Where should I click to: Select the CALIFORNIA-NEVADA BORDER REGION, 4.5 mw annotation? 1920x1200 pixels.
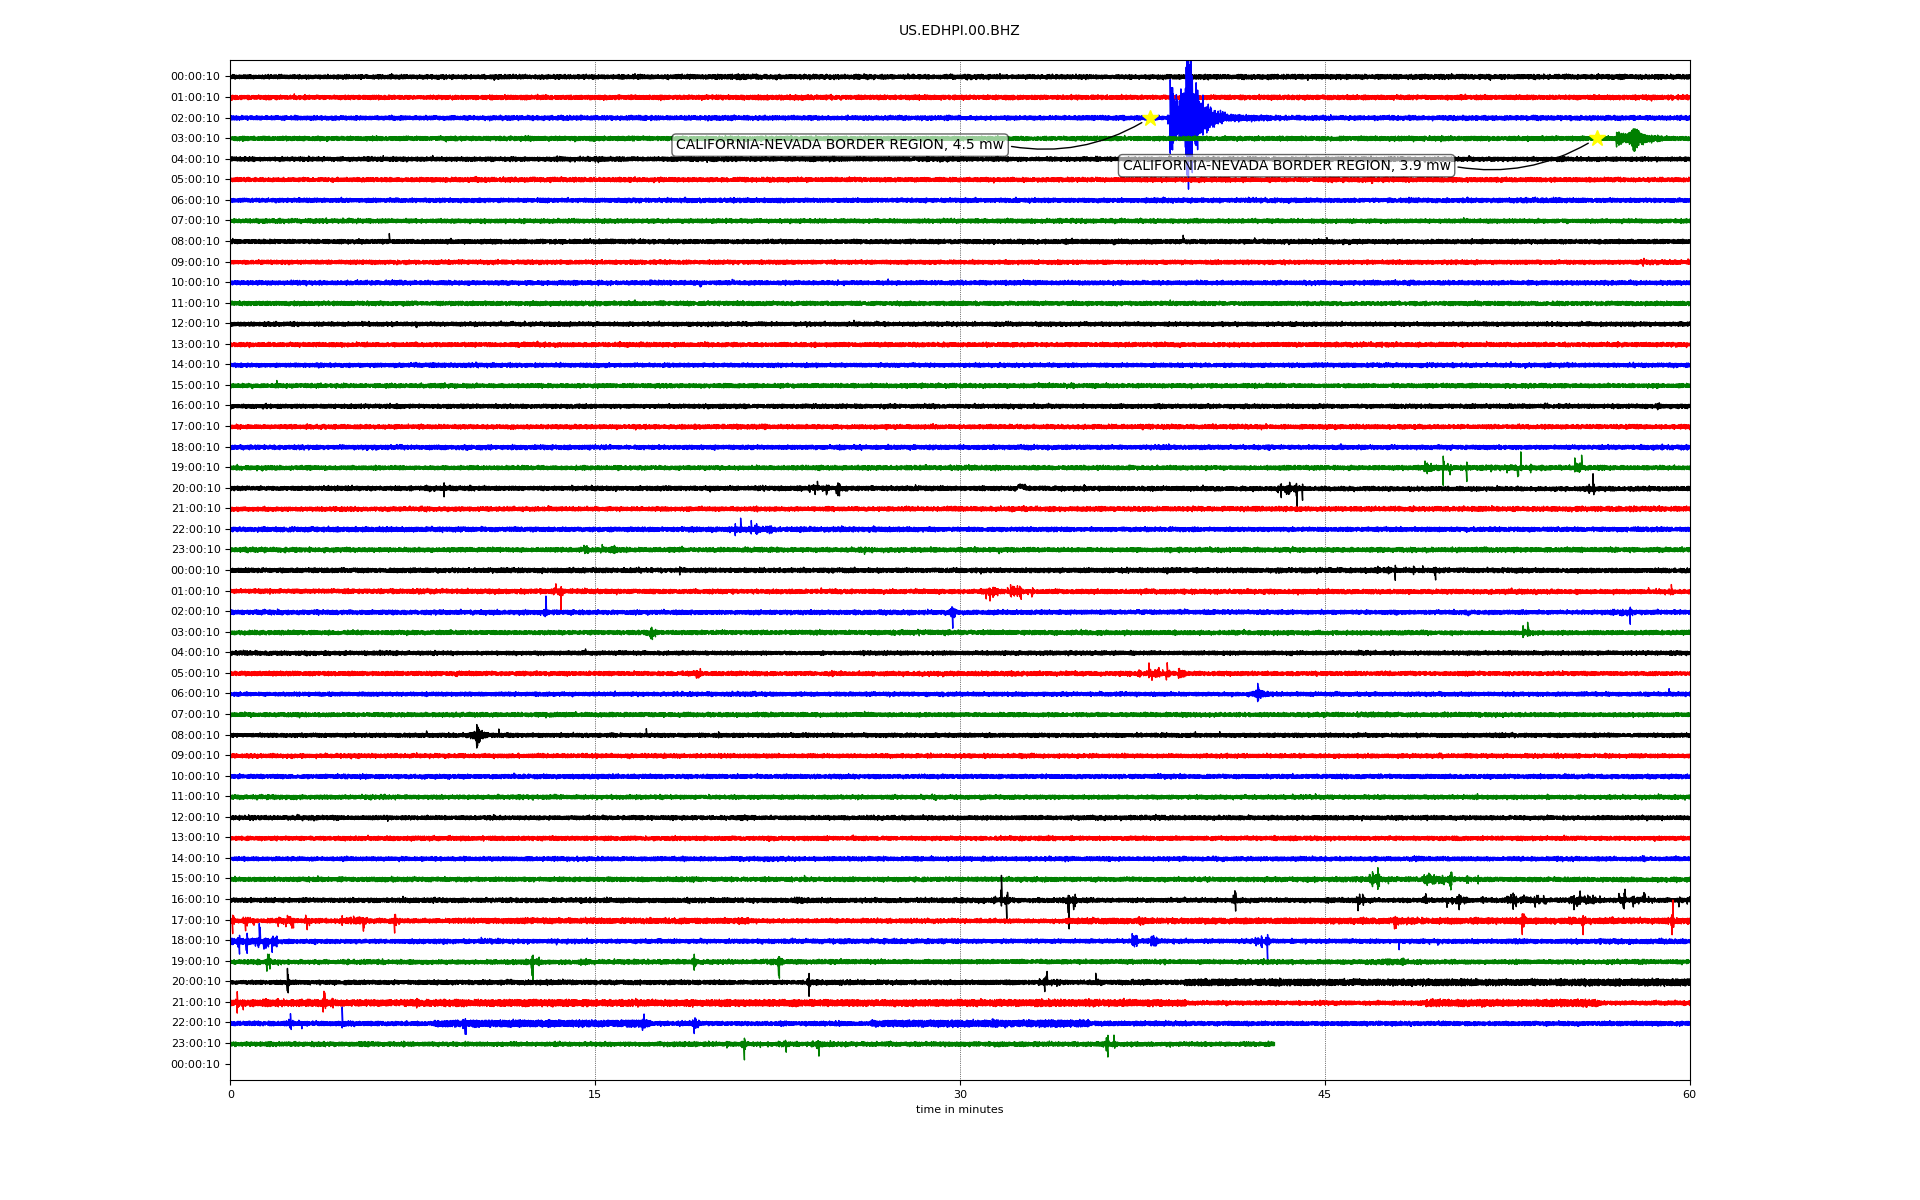tap(840, 145)
